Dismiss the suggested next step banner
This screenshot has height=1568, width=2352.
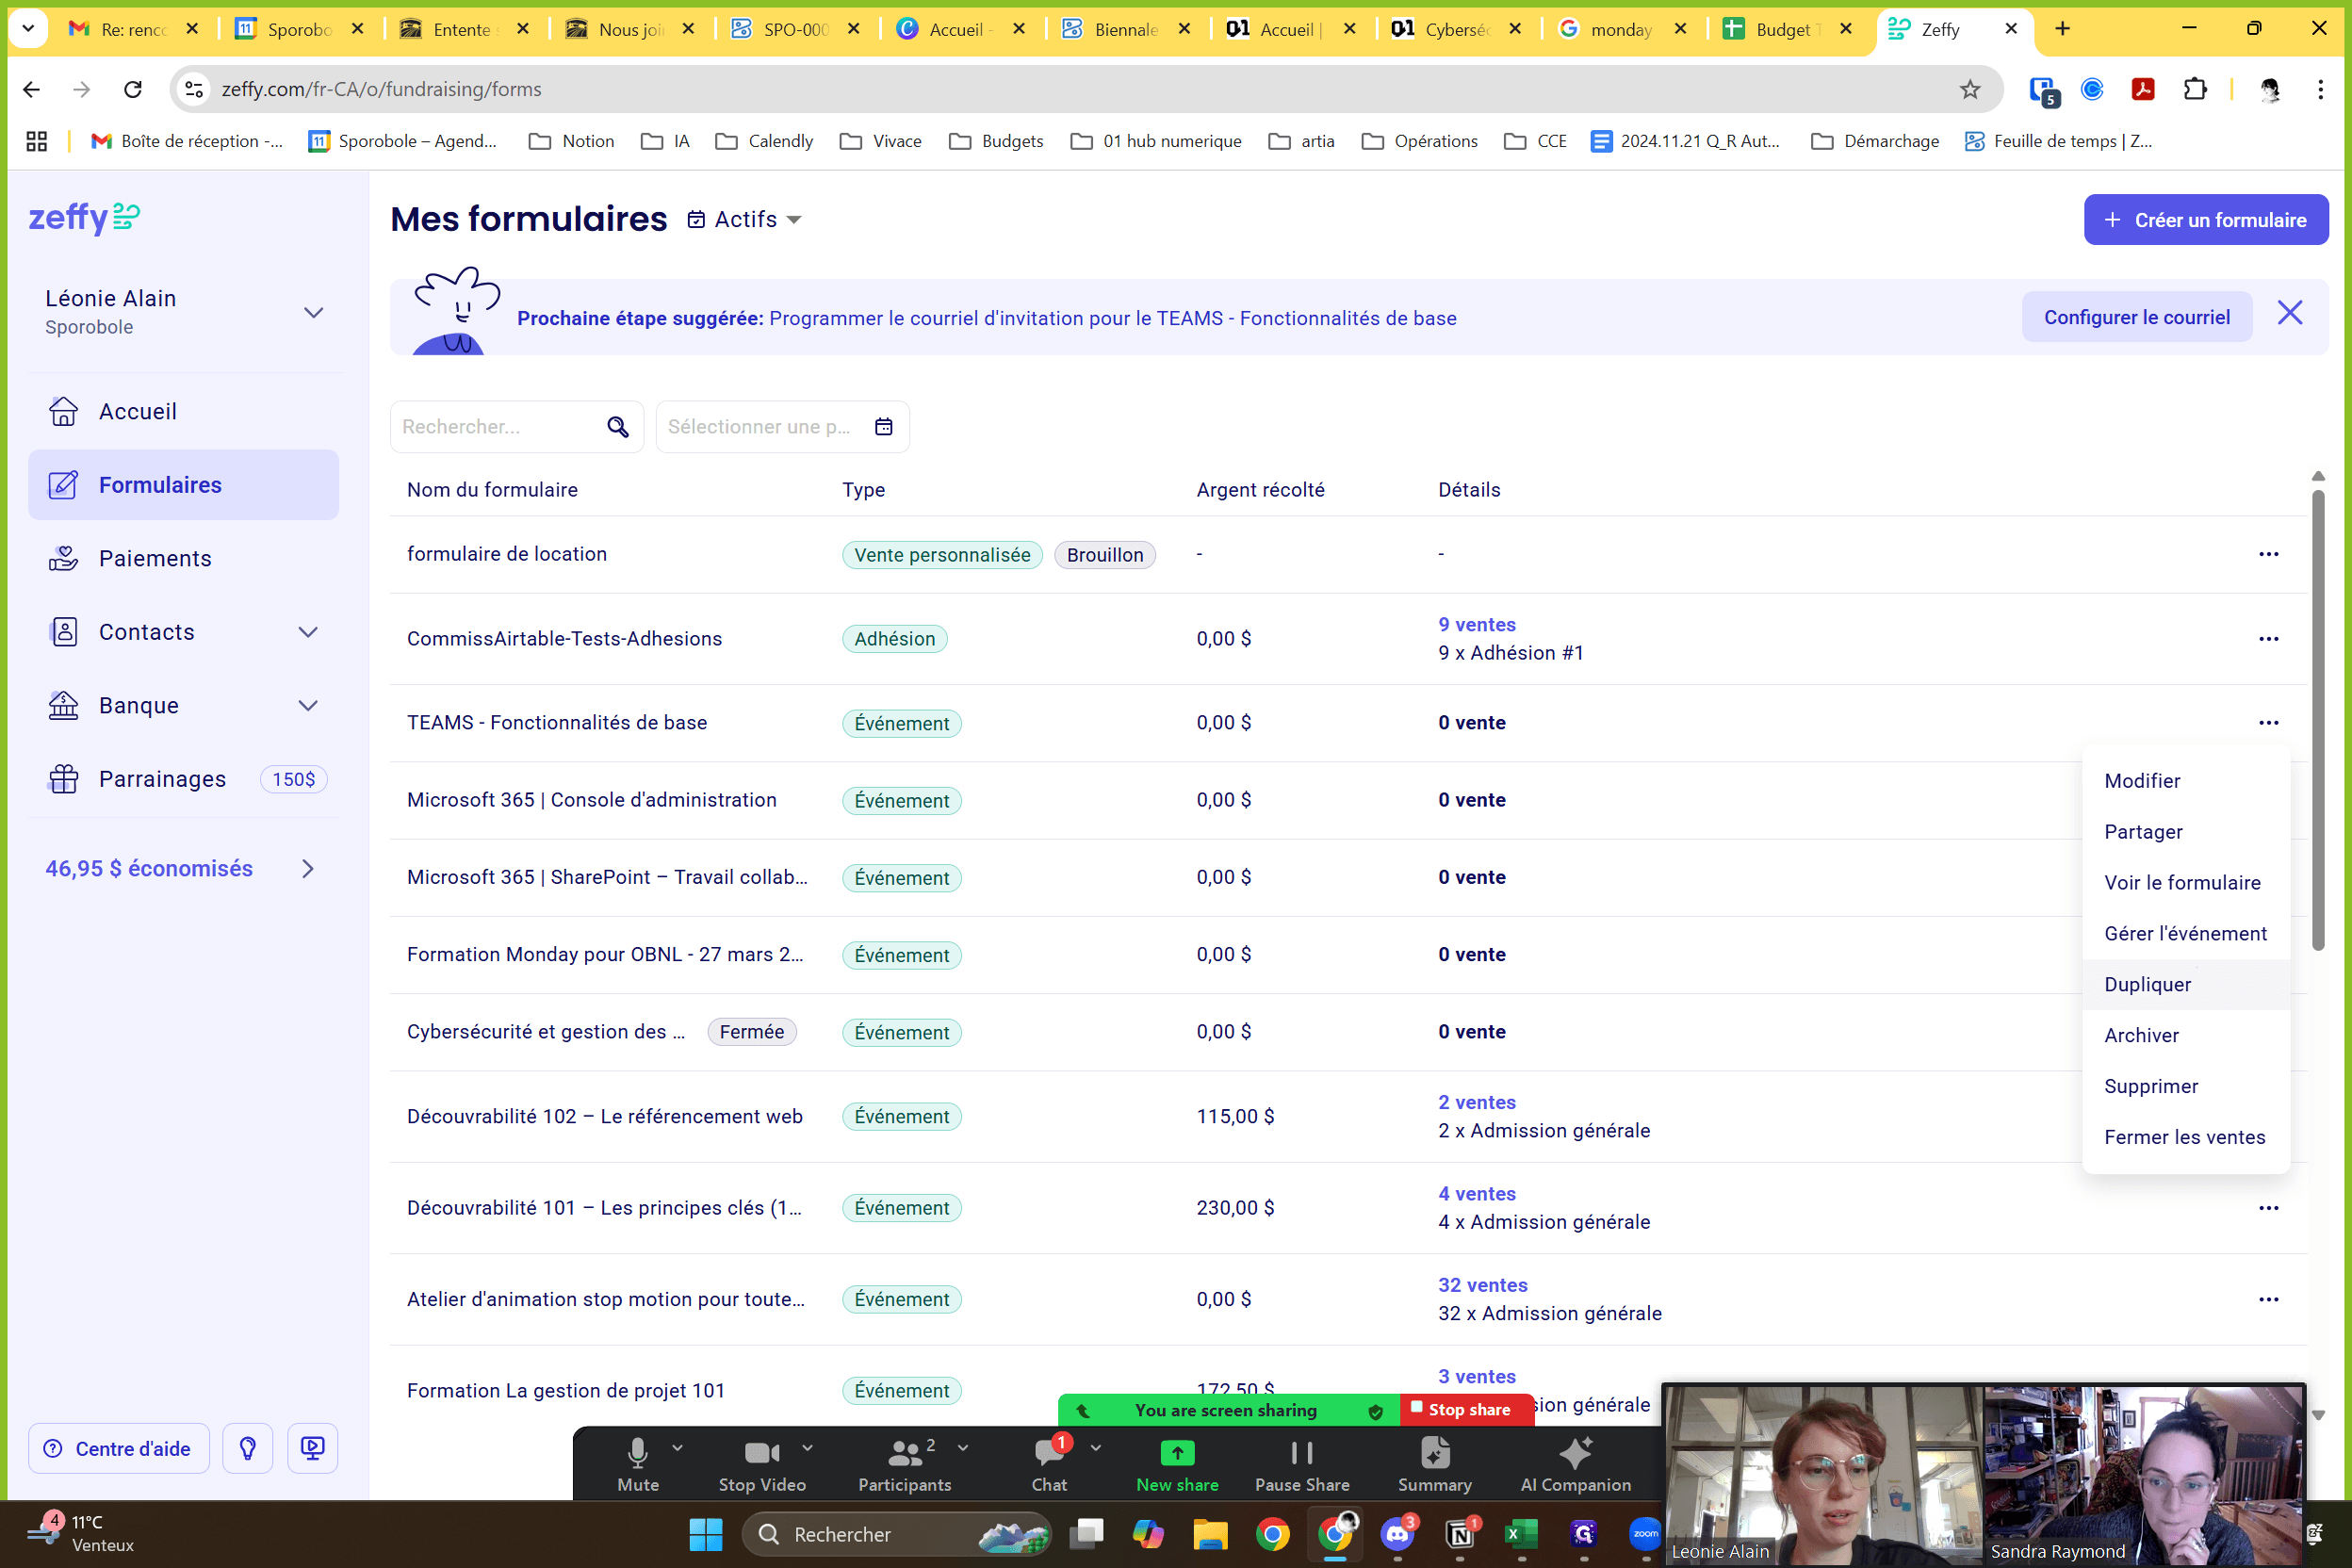tap(2289, 314)
